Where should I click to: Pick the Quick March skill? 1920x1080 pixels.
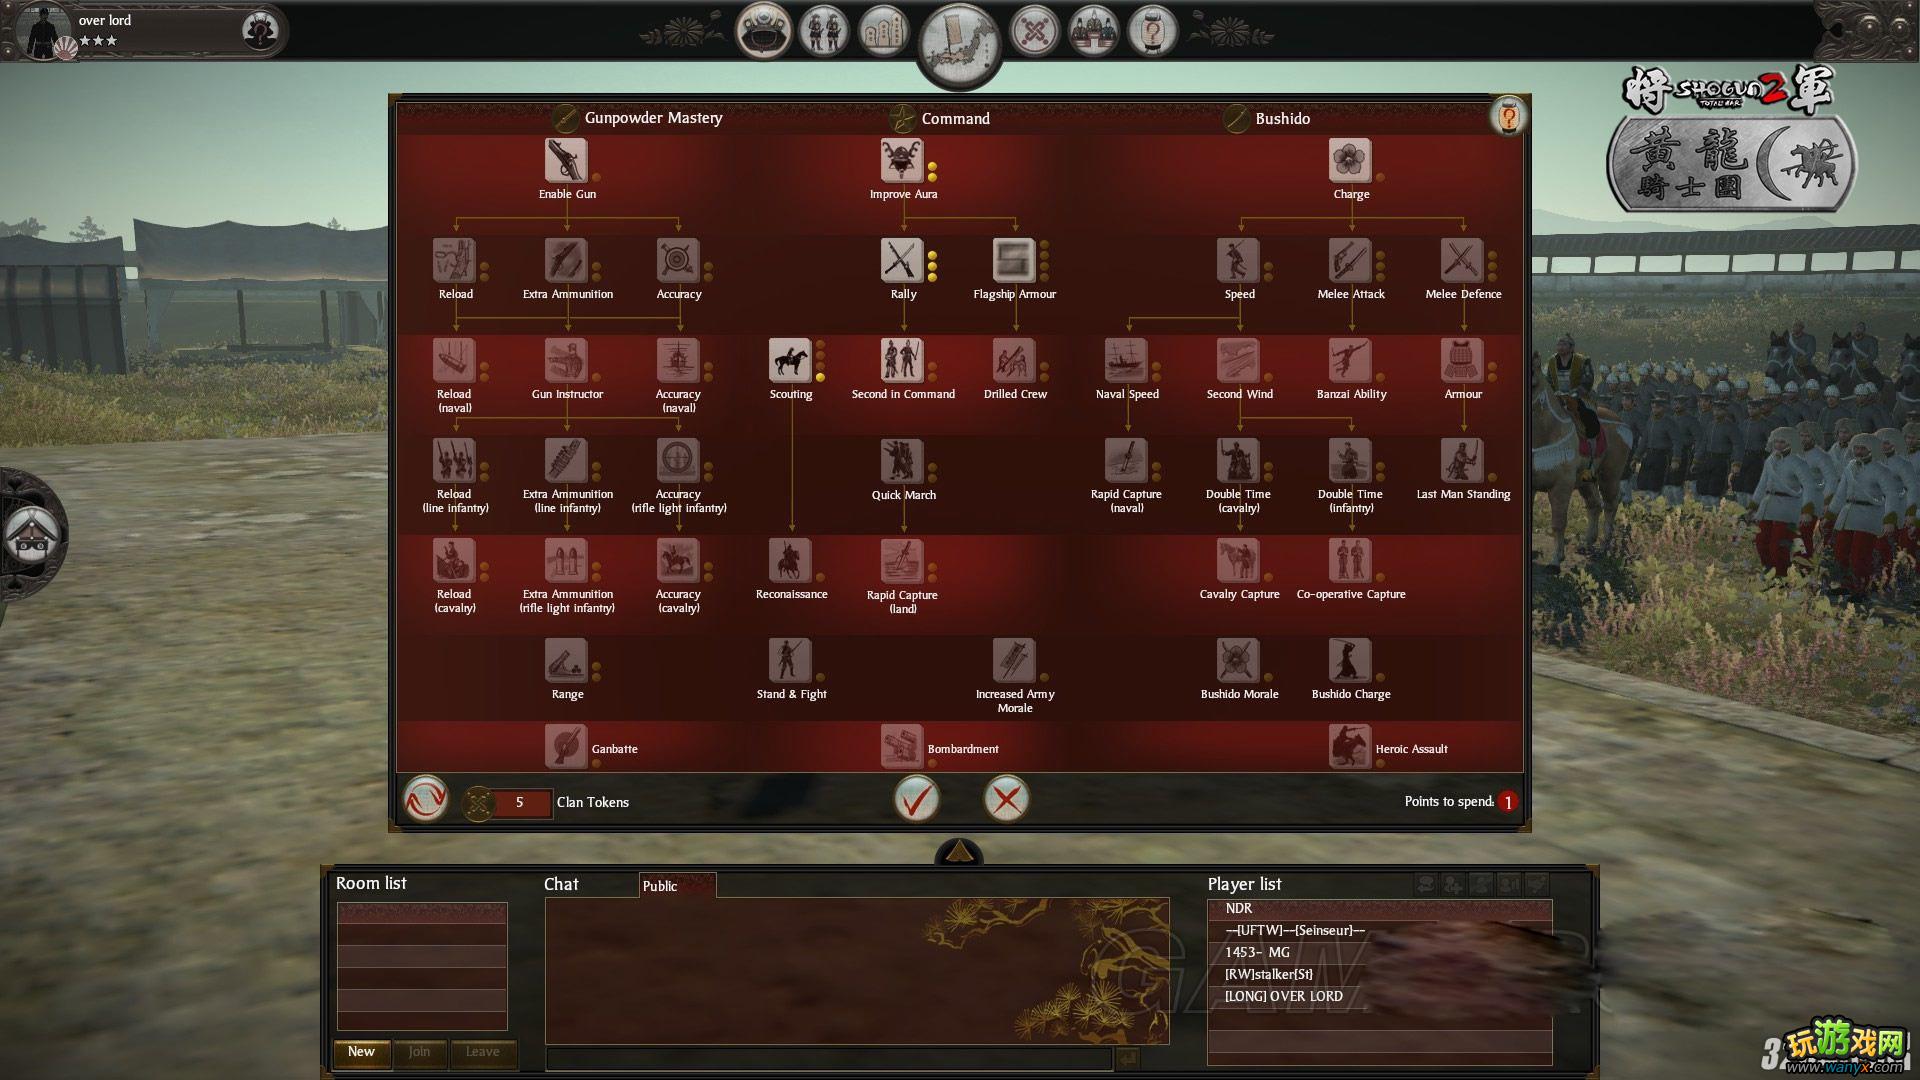pos(902,460)
